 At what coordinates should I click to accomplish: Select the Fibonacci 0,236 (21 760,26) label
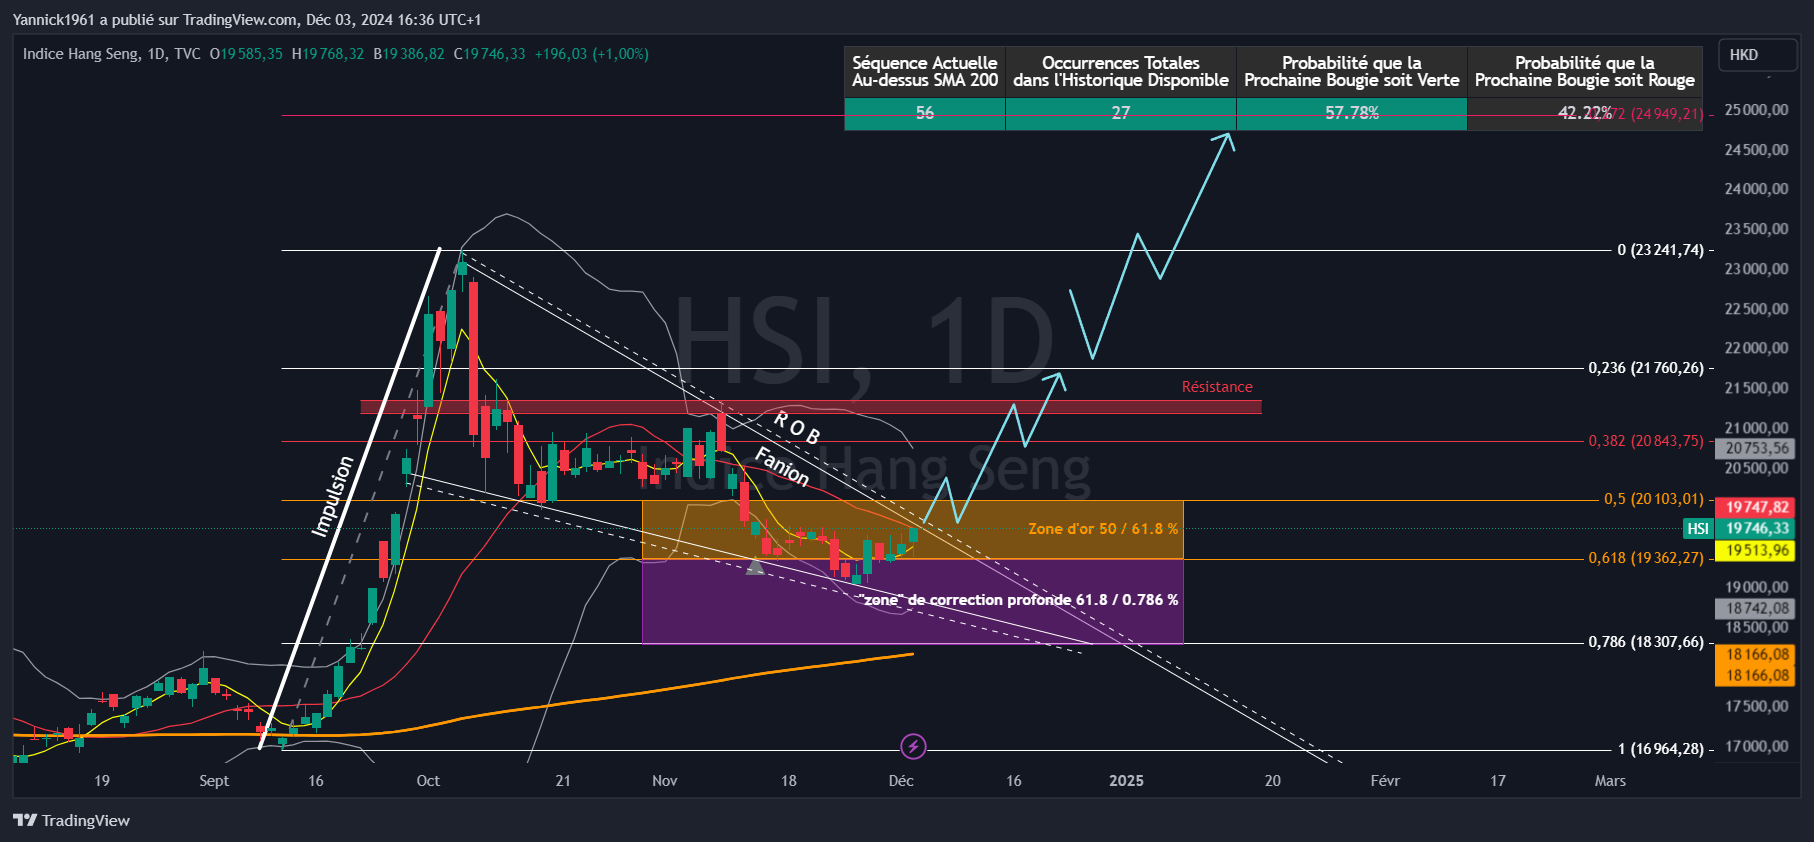1646,368
